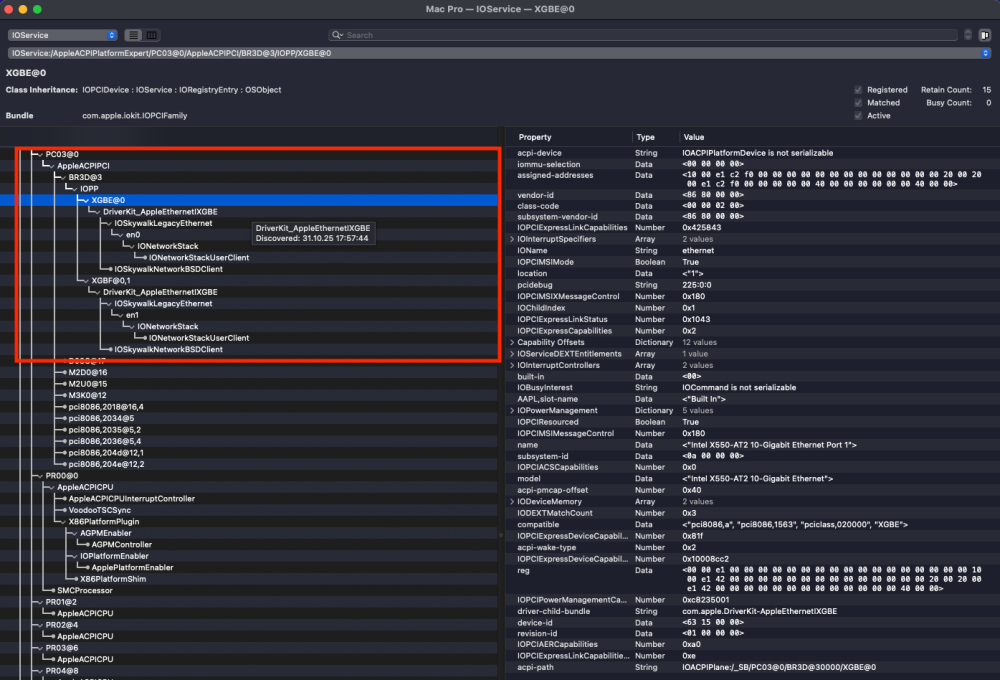Expand the Capability Offsets dictionary

511,343
